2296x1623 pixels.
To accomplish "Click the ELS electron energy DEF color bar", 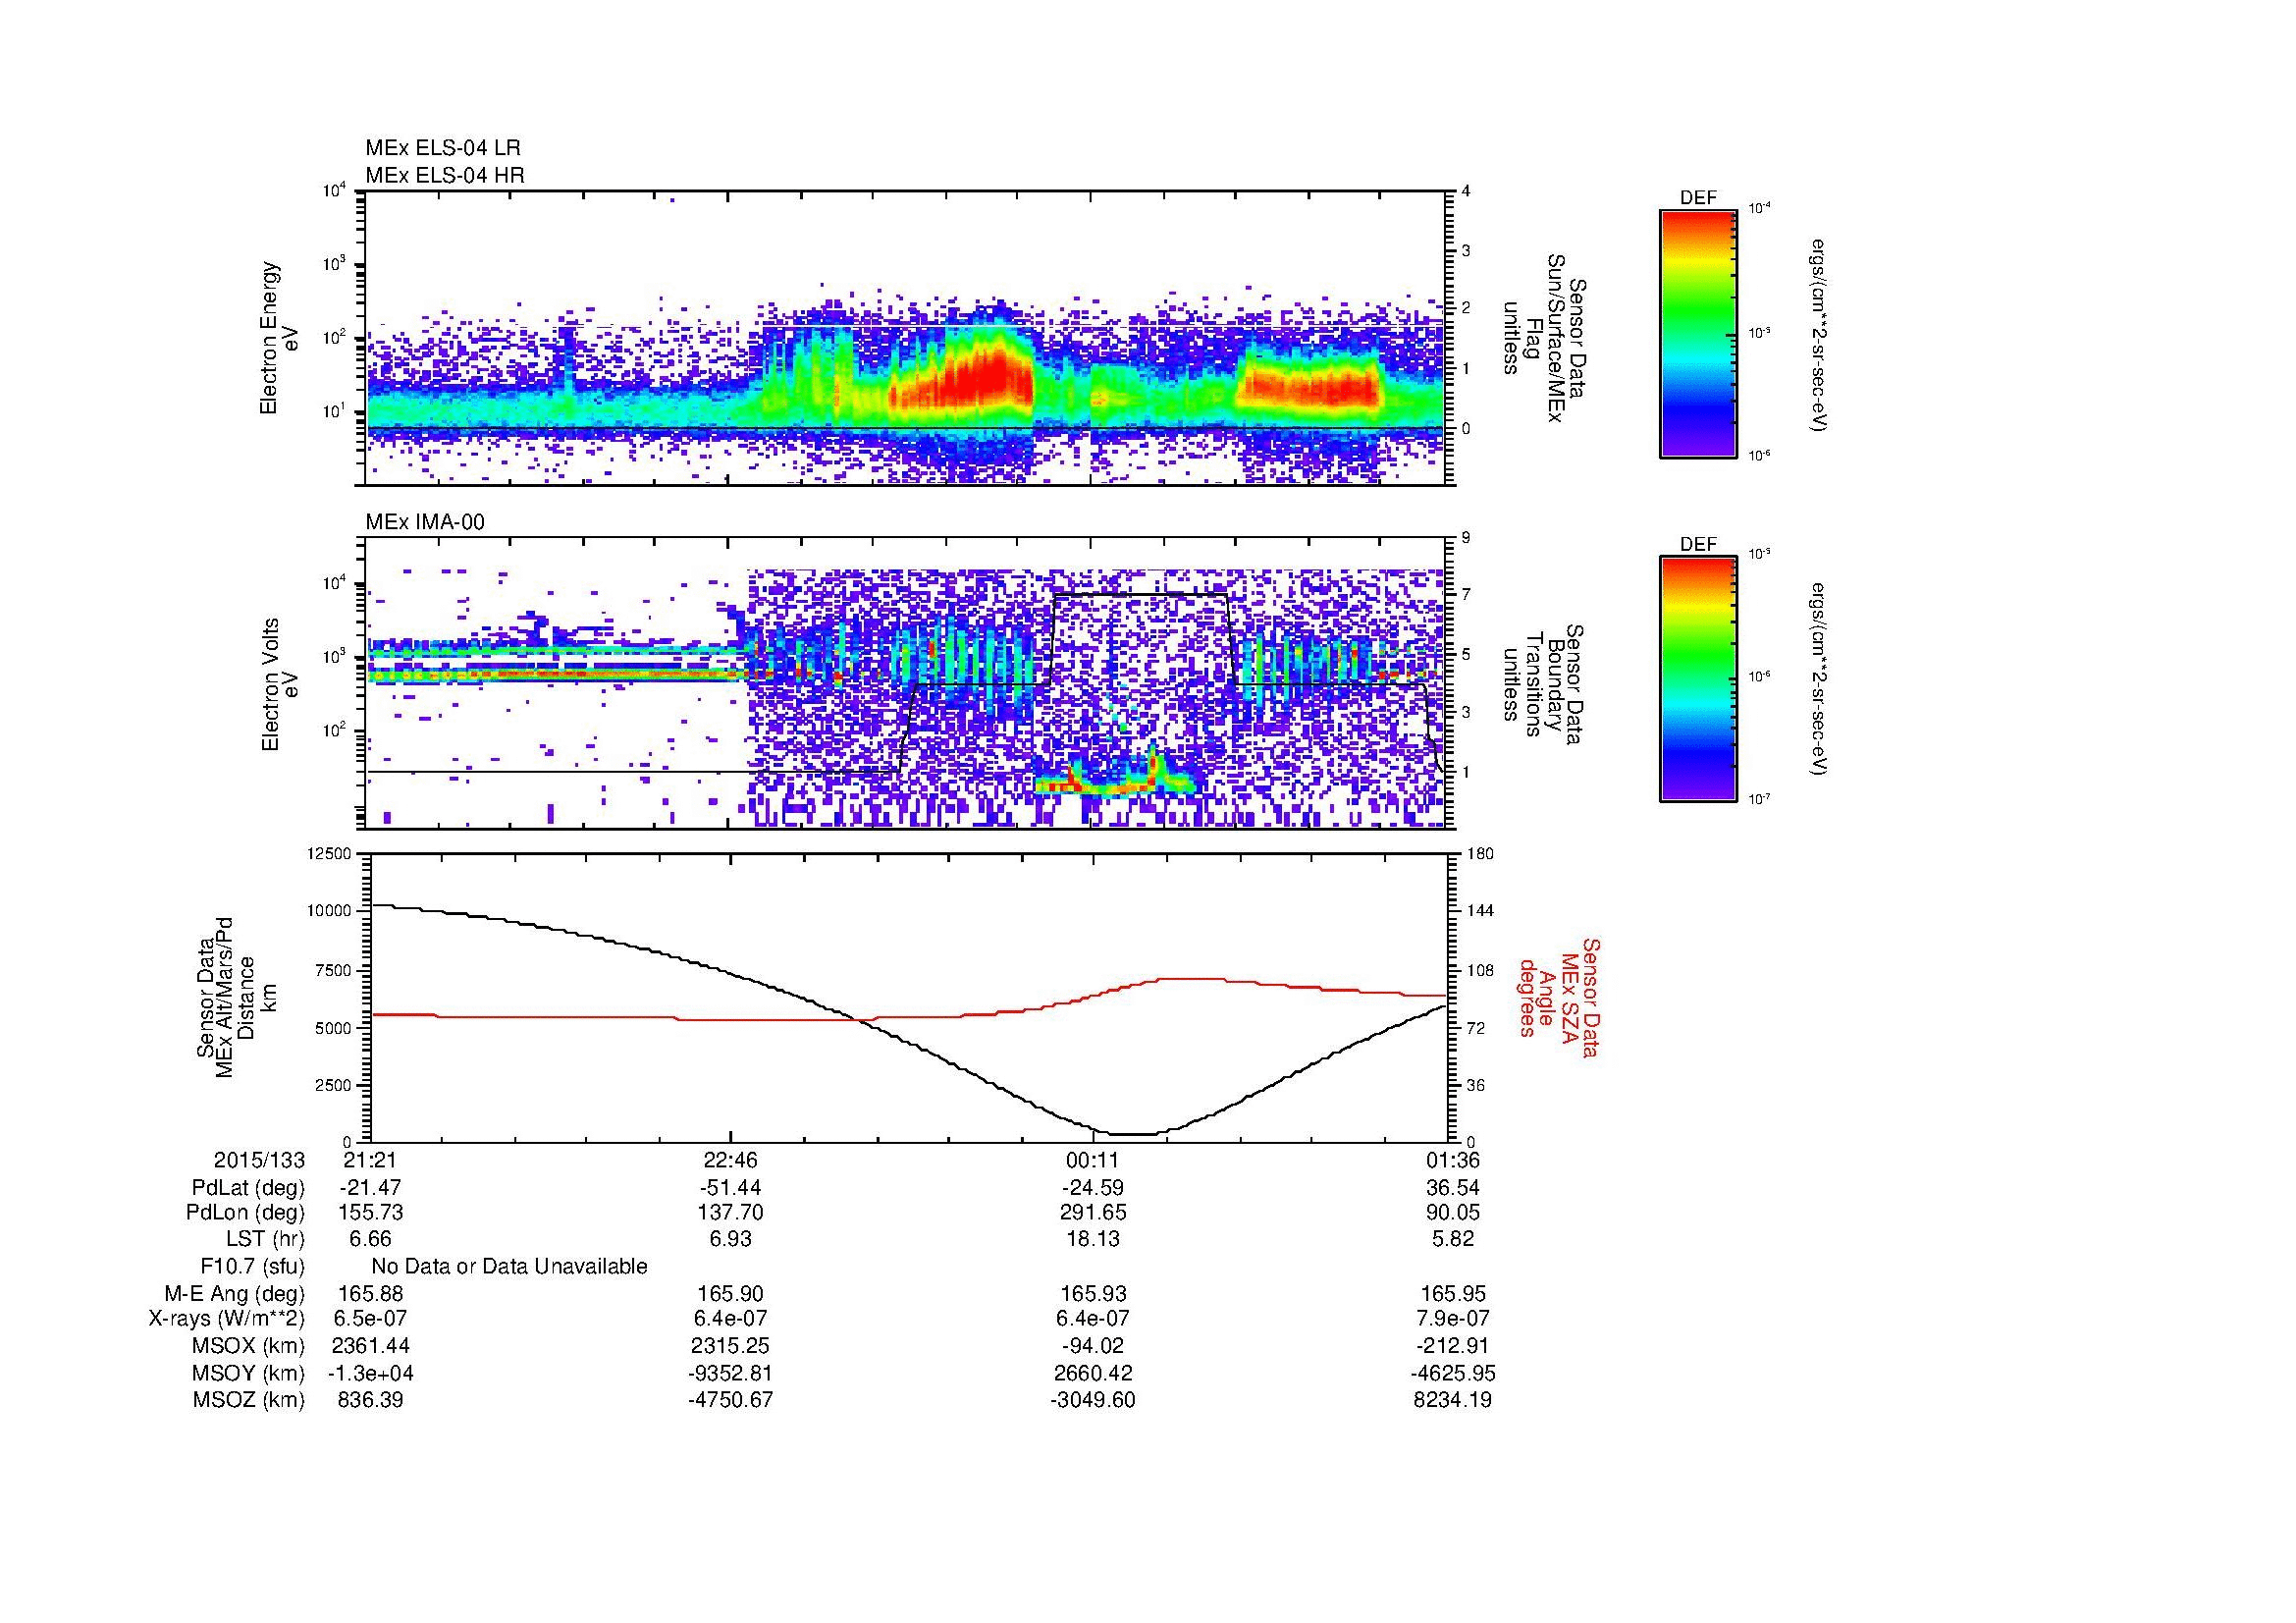I will point(1697,333).
